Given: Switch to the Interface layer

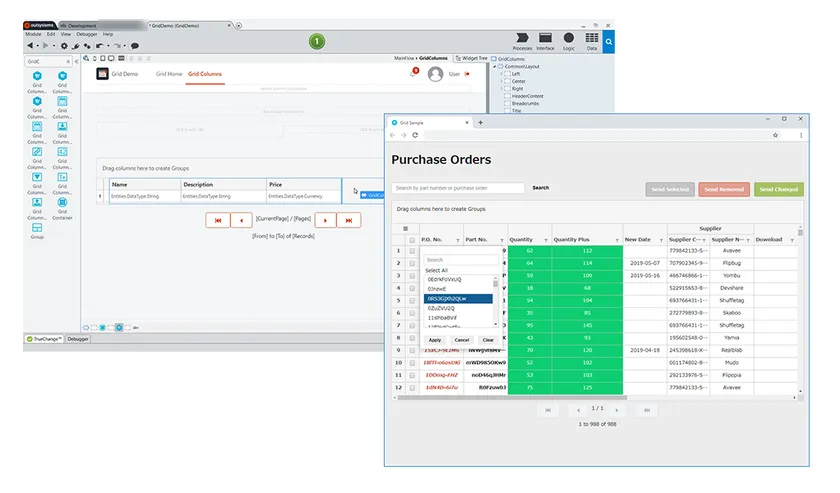Looking at the screenshot, I should (545, 40).
